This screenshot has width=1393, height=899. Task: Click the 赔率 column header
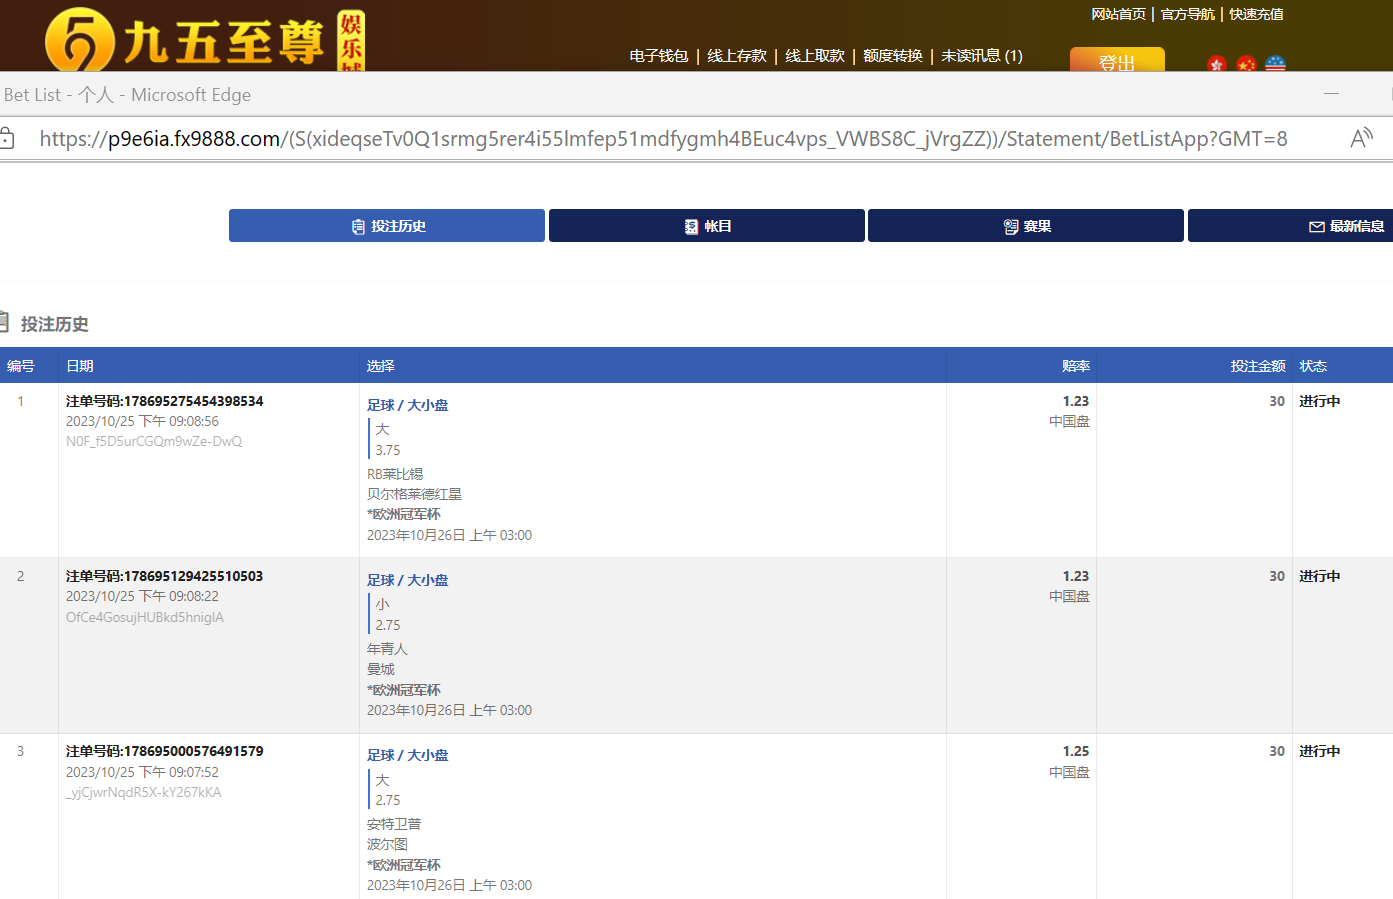(1076, 366)
